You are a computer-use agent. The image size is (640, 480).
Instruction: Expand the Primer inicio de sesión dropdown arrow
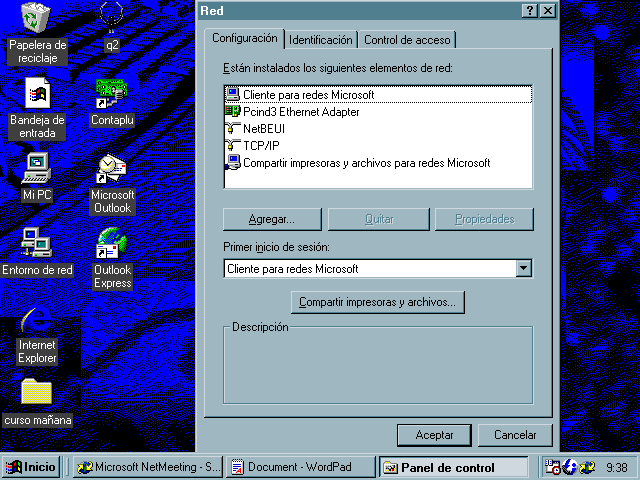point(524,269)
